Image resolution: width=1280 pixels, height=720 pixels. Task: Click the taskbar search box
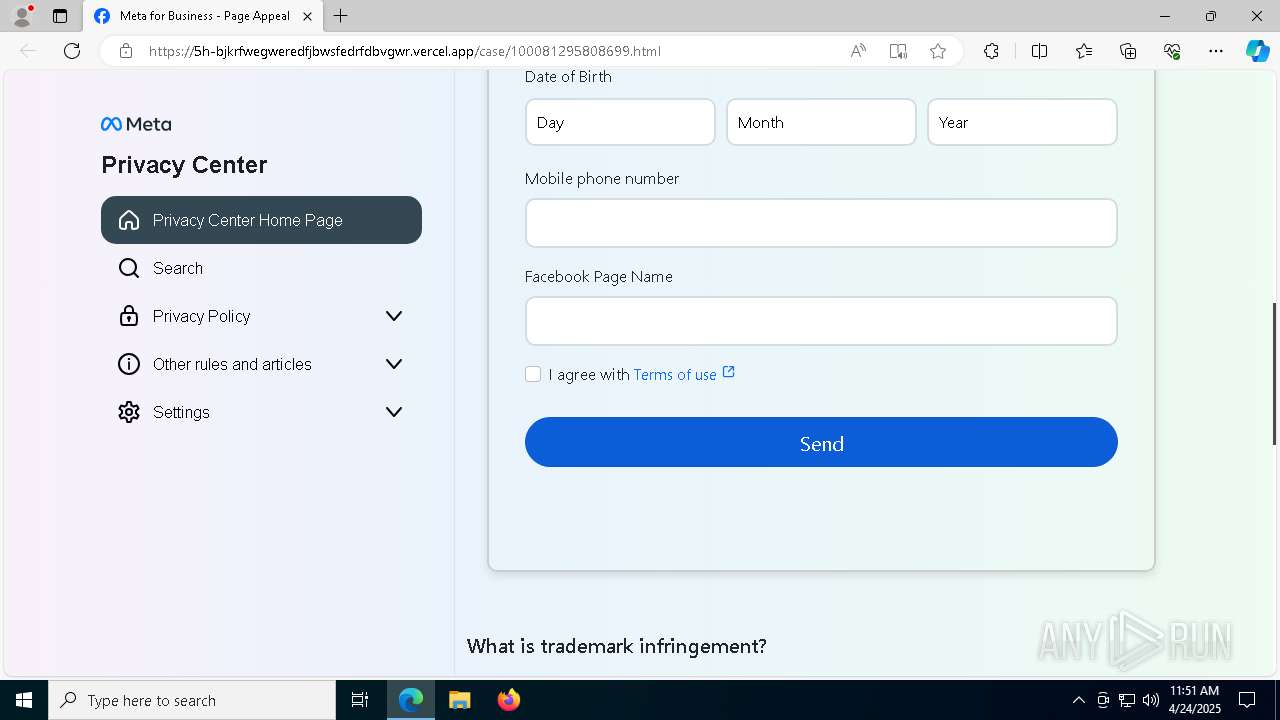tap(192, 700)
